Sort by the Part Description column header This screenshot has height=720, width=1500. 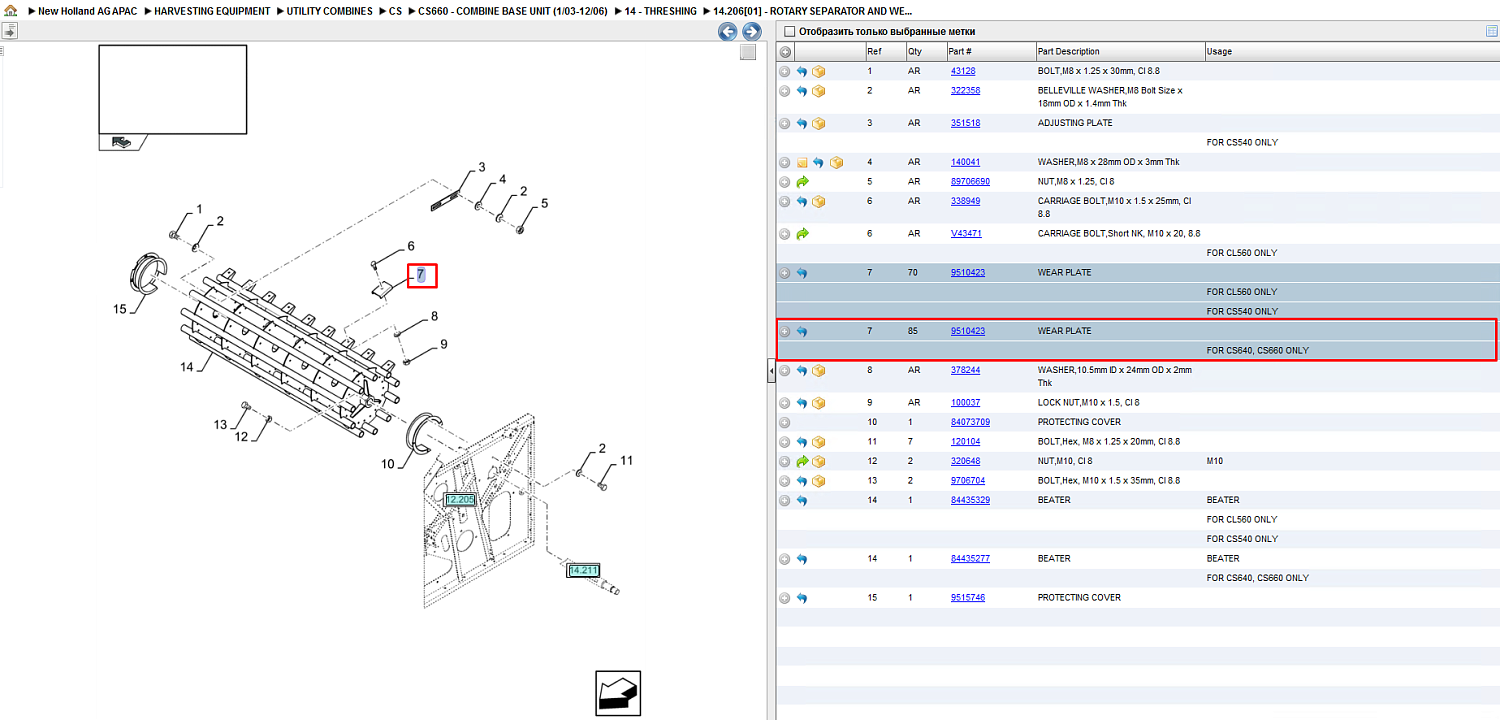[x=1120, y=51]
